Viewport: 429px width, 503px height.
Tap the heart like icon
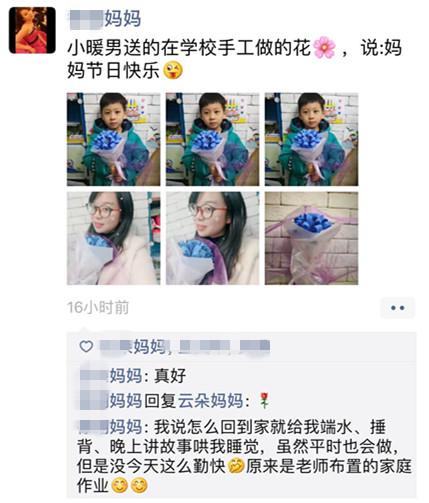pos(86,347)
